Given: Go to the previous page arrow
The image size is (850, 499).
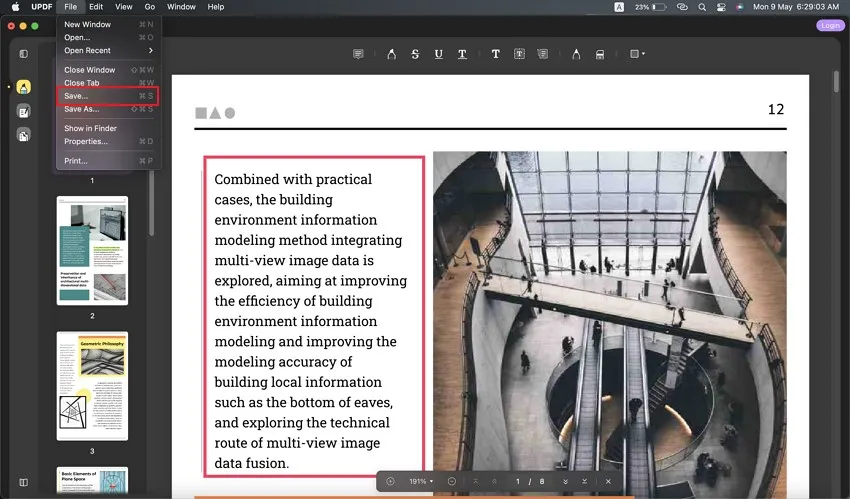Looking at the screenshot, I should click(x=494, y=481).
